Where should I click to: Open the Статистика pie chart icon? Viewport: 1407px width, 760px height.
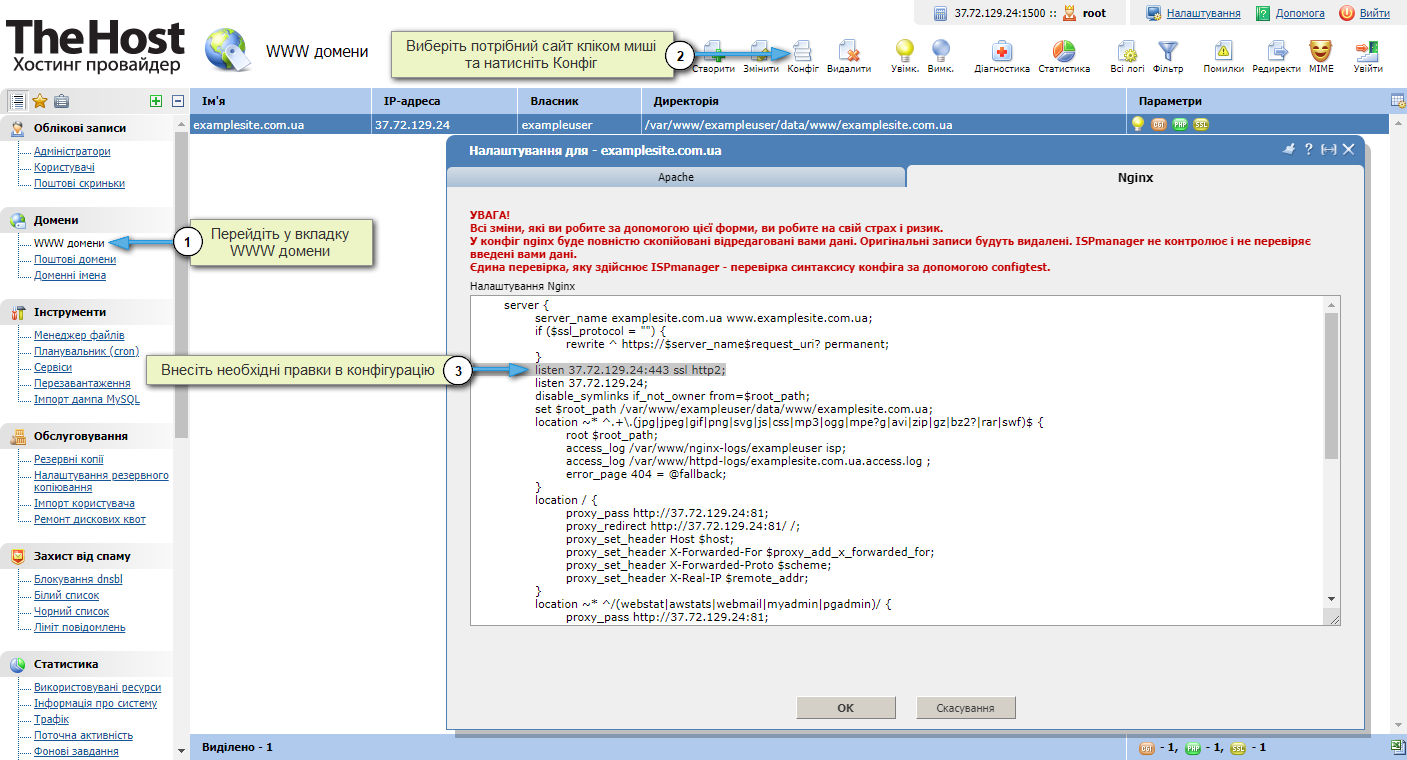pos(1064,49)
